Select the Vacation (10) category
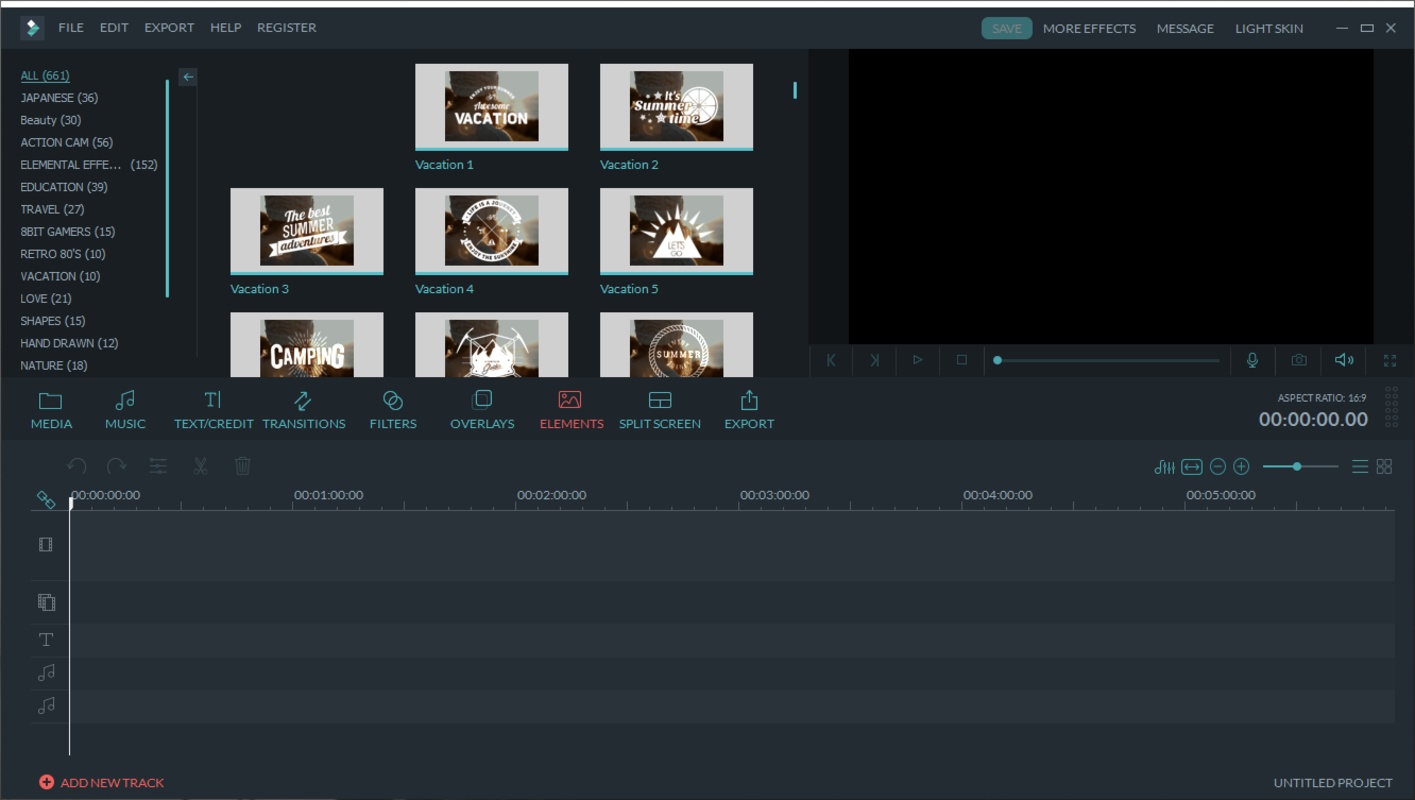The height and width of the screenshot is (800, 1415). click(60, 276)
